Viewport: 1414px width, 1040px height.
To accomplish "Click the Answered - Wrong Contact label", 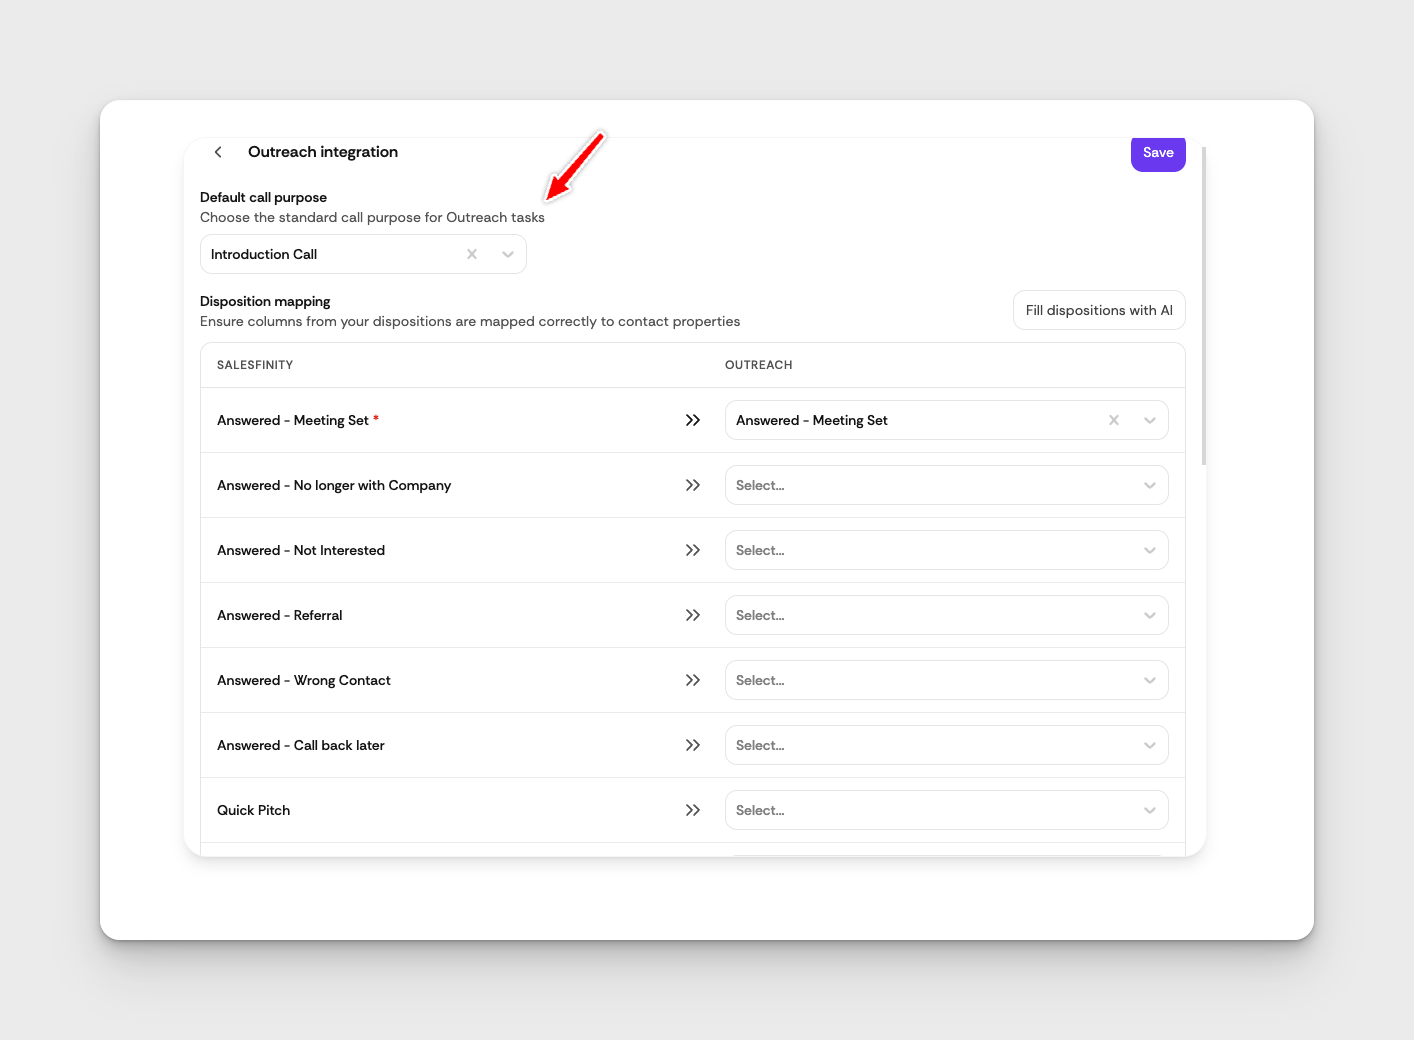I will click(304, 680).
